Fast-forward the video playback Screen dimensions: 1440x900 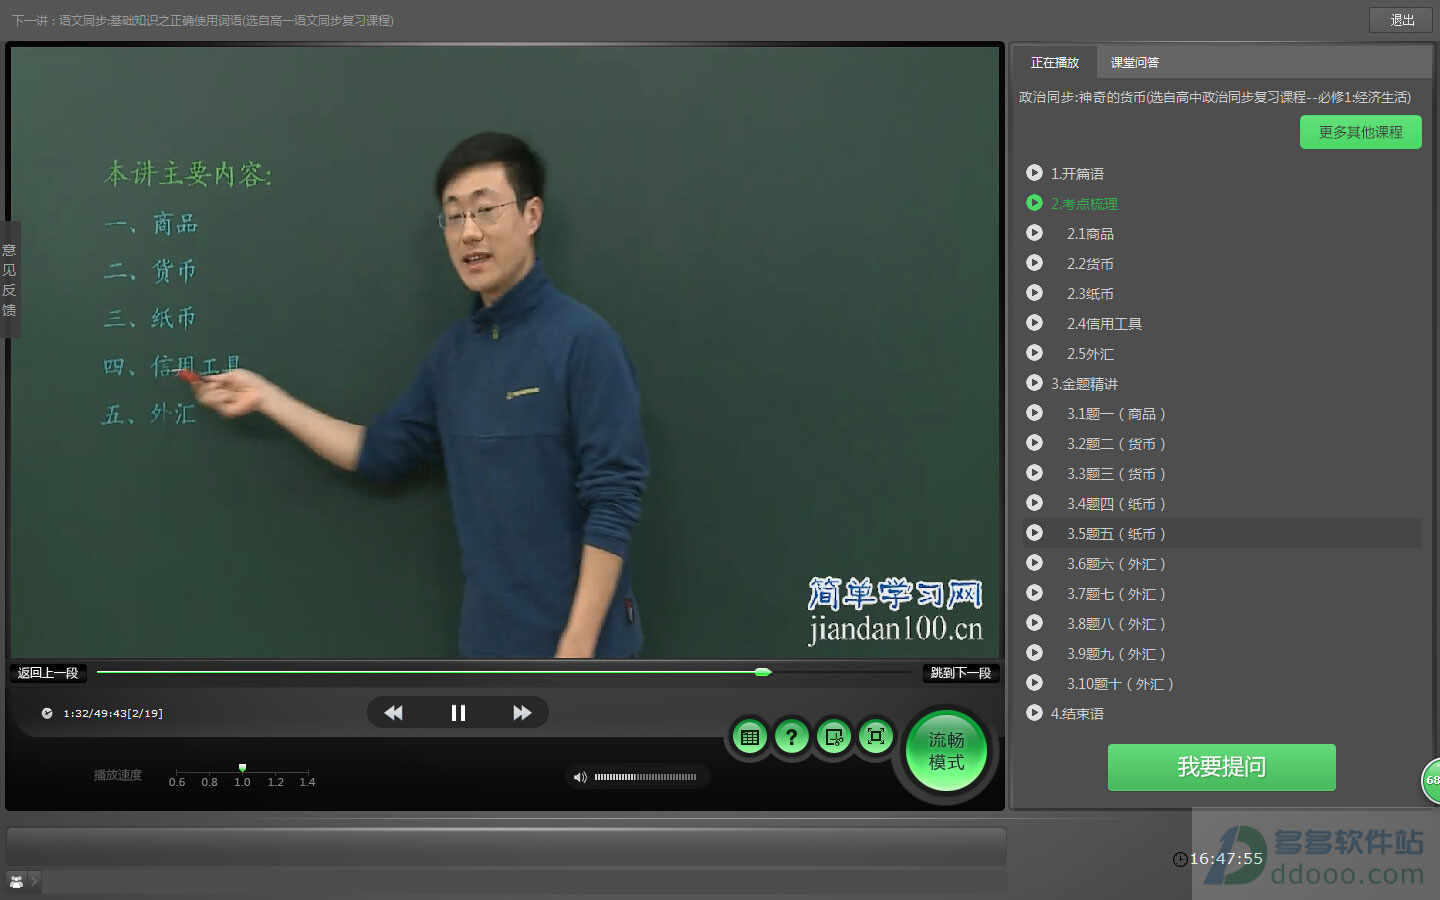(x=522, y=713)
